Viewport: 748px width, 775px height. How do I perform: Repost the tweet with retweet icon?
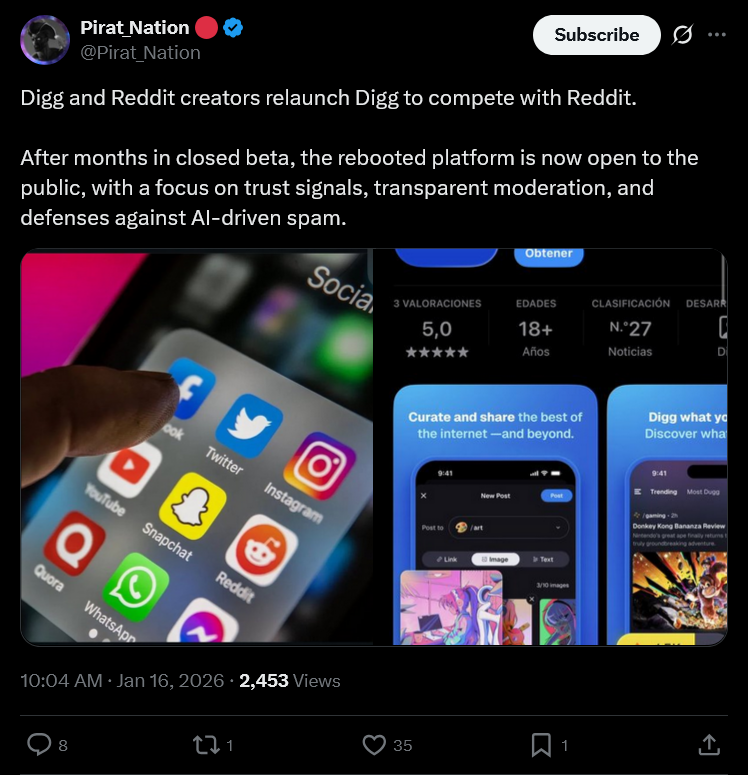[x=206, y=745]
